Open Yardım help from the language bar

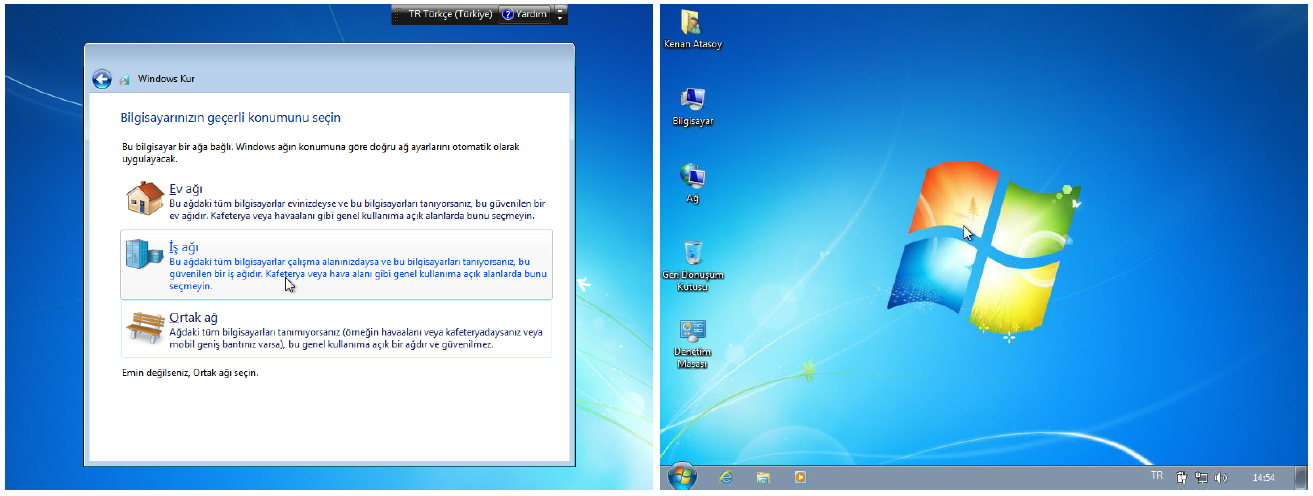524,15
